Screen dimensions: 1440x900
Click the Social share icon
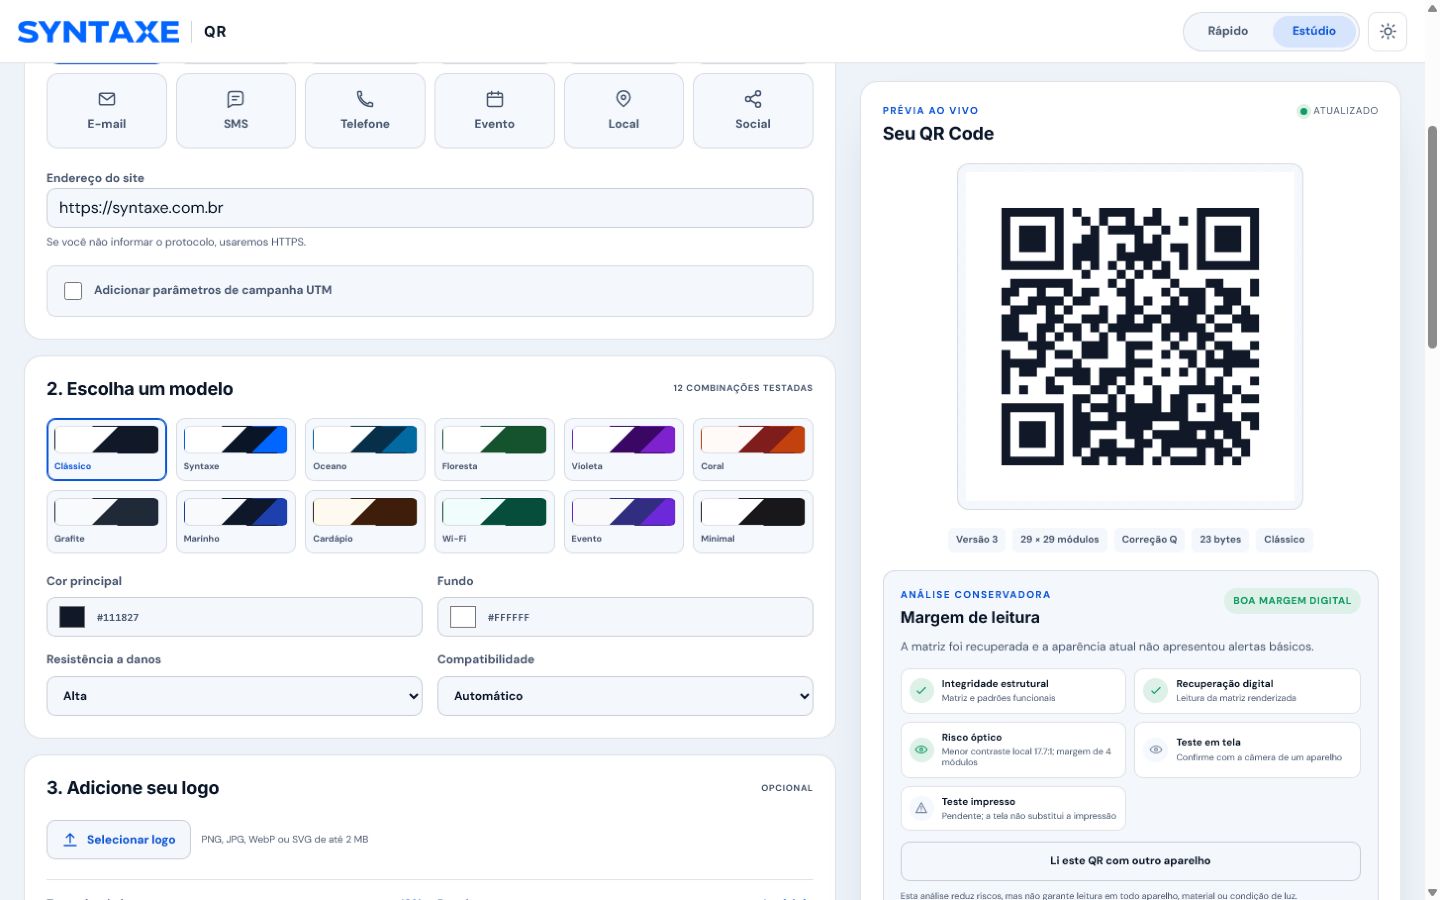(753, 99)
